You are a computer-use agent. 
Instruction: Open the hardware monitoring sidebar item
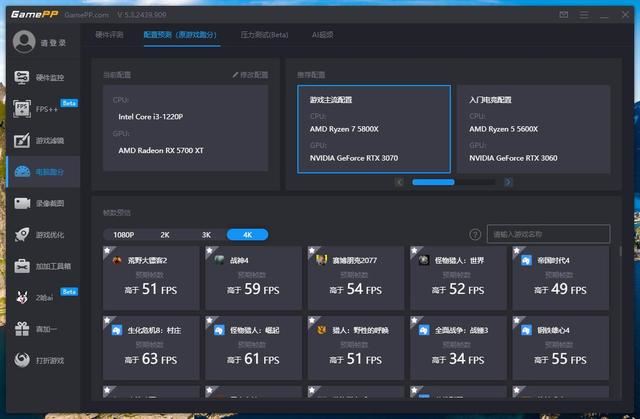[44, 78]
